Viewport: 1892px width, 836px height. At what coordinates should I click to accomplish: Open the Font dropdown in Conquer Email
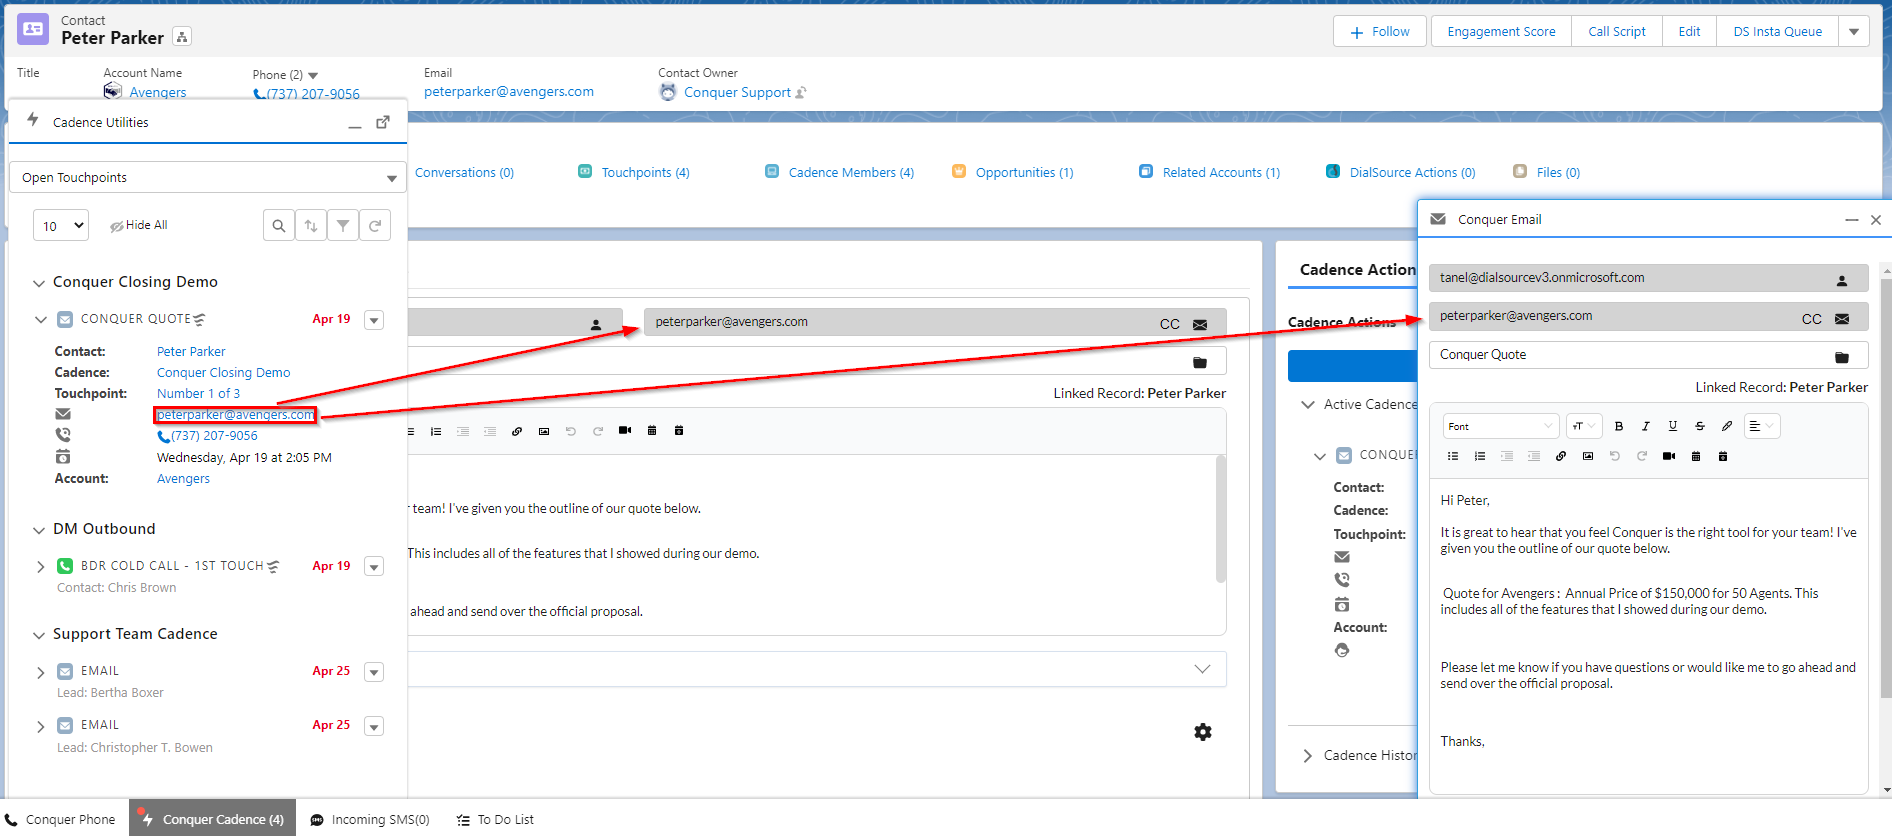[1501, 426]
